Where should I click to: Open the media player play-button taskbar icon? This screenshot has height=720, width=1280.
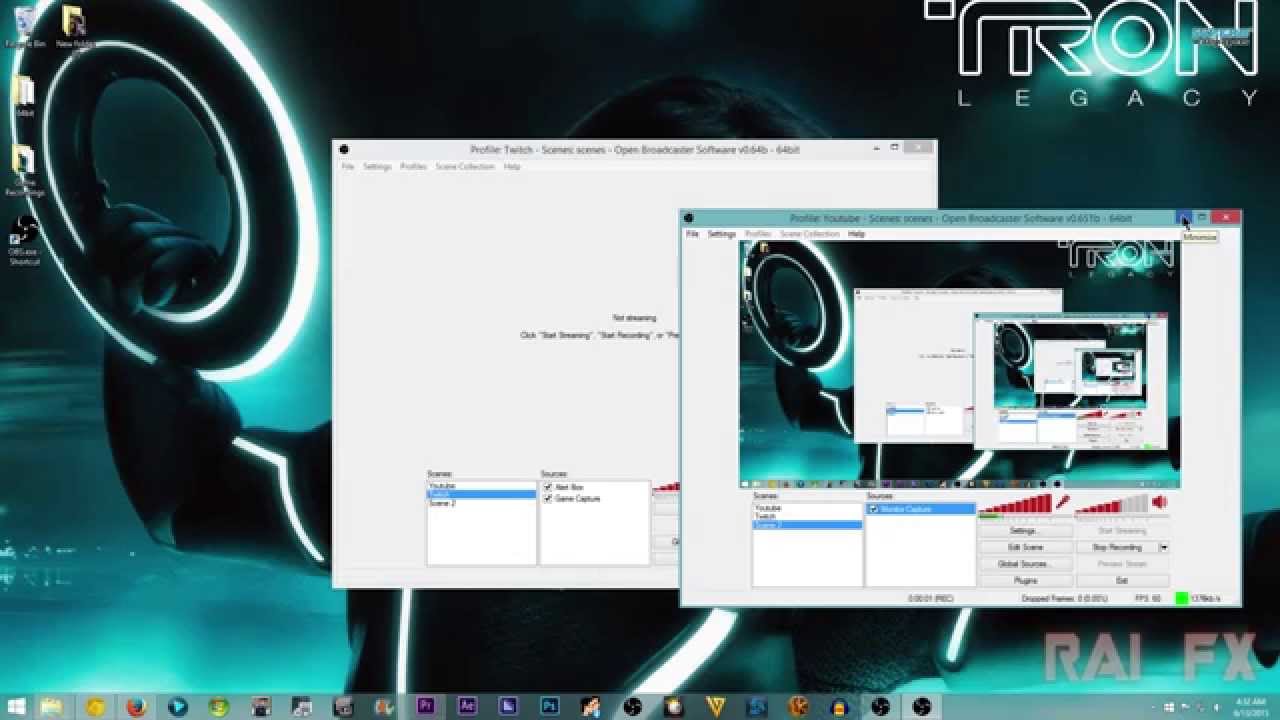(x=178, y=707)
